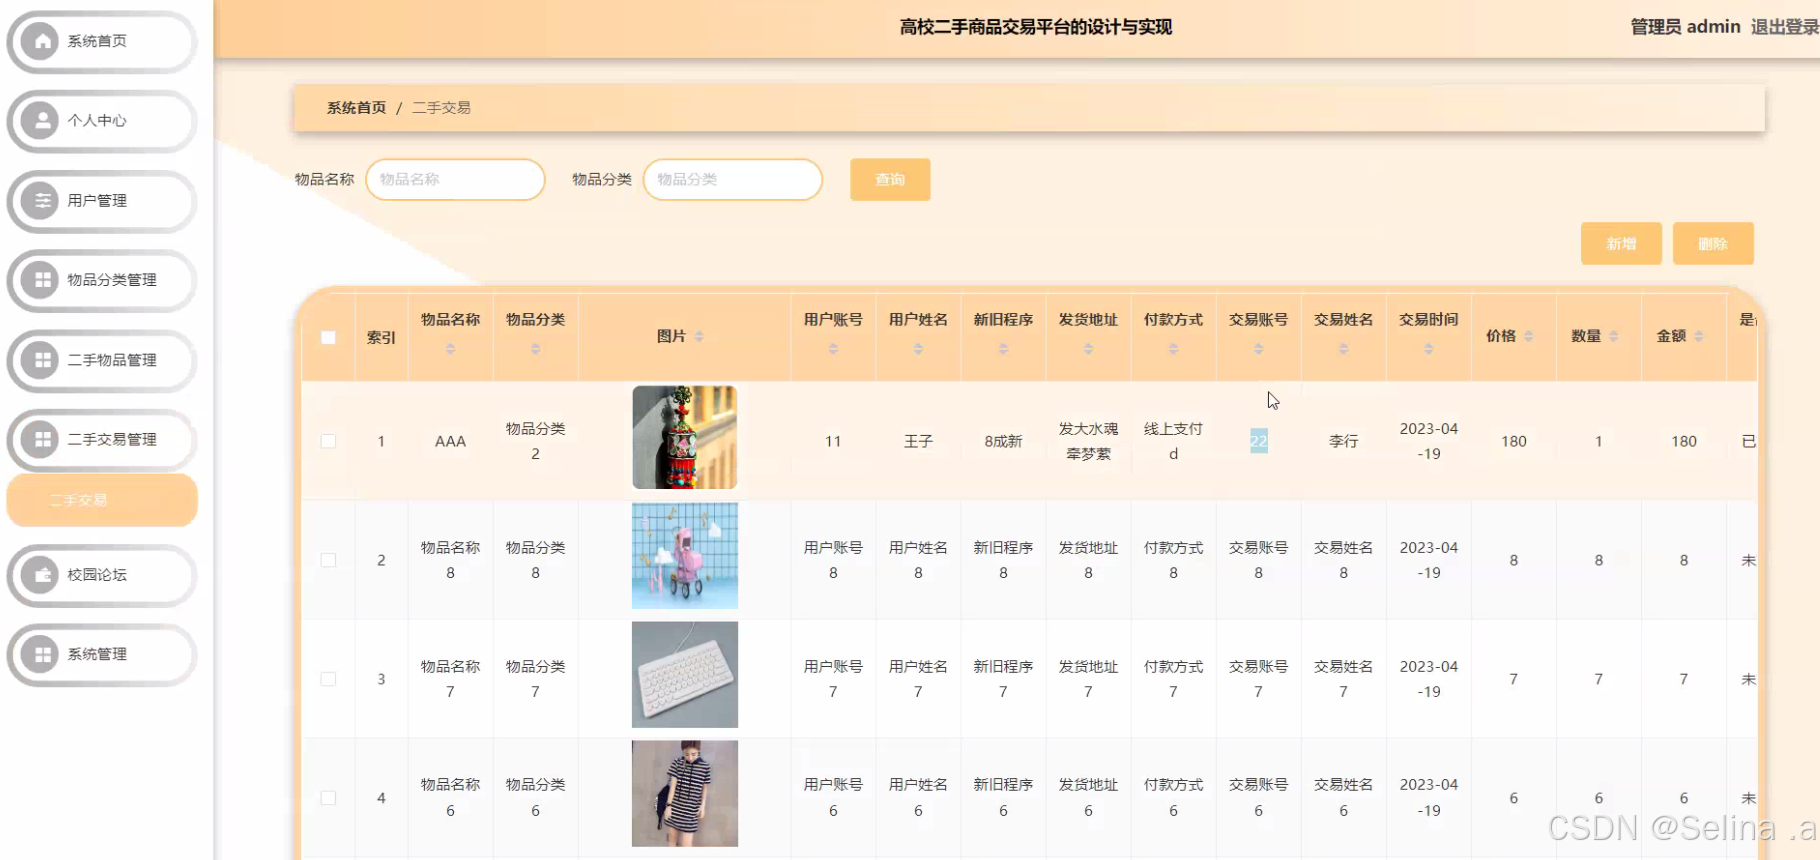
Task: Click the 二手交易 breadcrumb text
Action: (441, 108)
